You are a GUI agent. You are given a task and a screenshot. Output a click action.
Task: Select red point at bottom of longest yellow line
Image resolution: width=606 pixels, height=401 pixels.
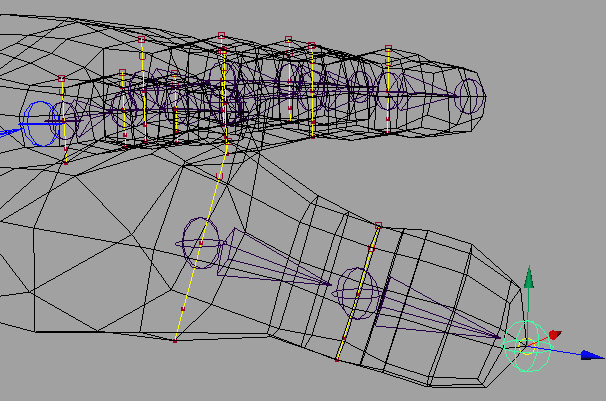(x=174, y=342)
